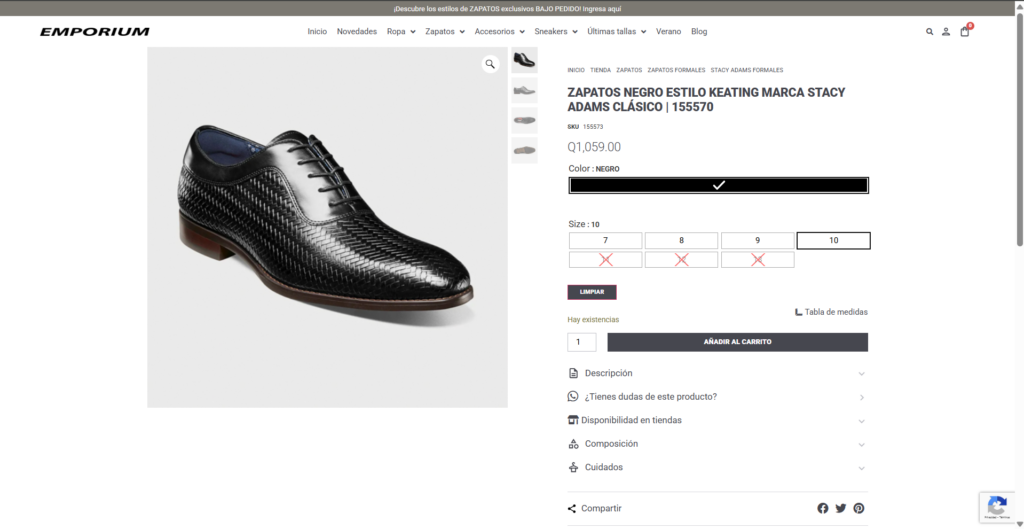Click the shapes icon next to Composición

point(573,443)
